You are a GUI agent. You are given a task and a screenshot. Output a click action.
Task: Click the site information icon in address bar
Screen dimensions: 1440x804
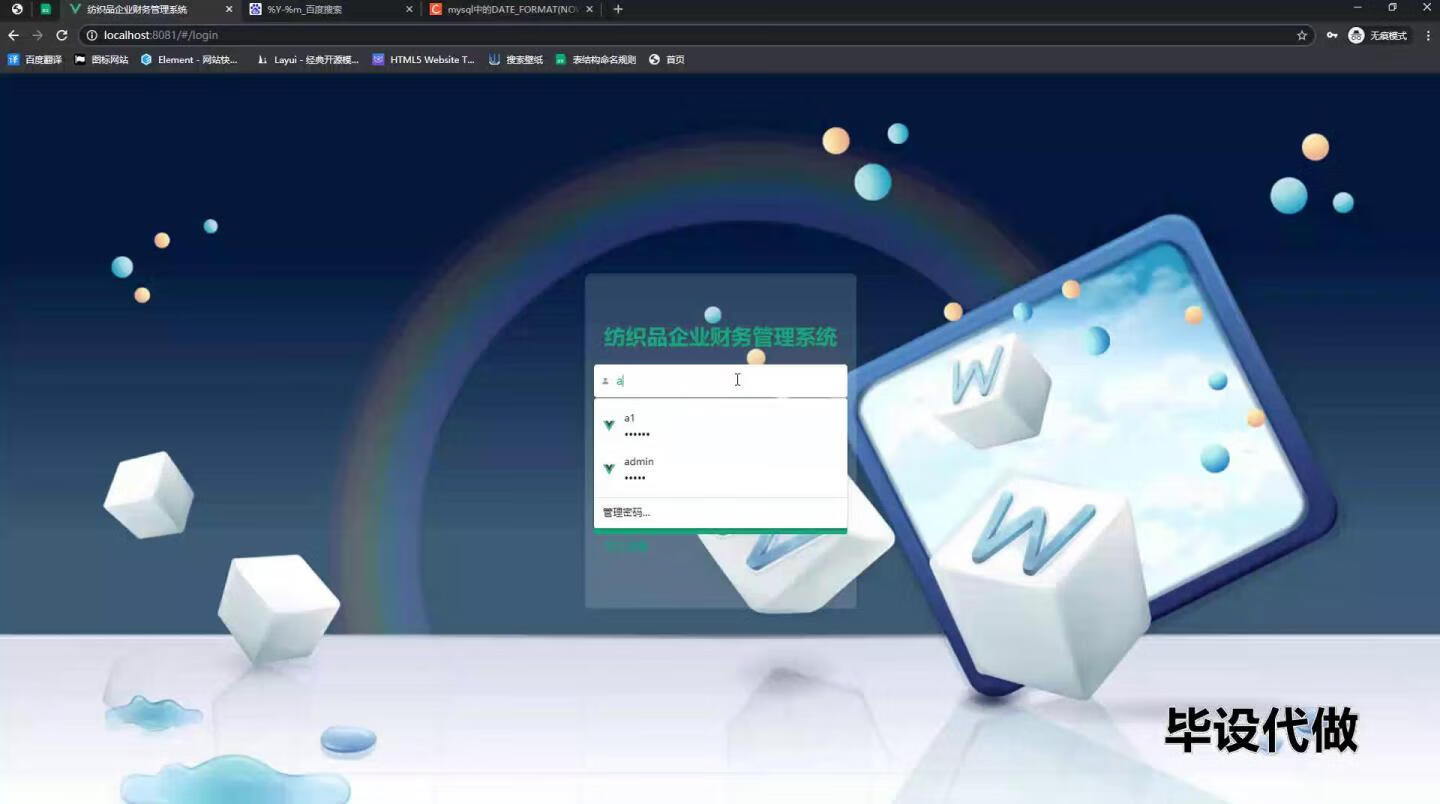[92, 35]
